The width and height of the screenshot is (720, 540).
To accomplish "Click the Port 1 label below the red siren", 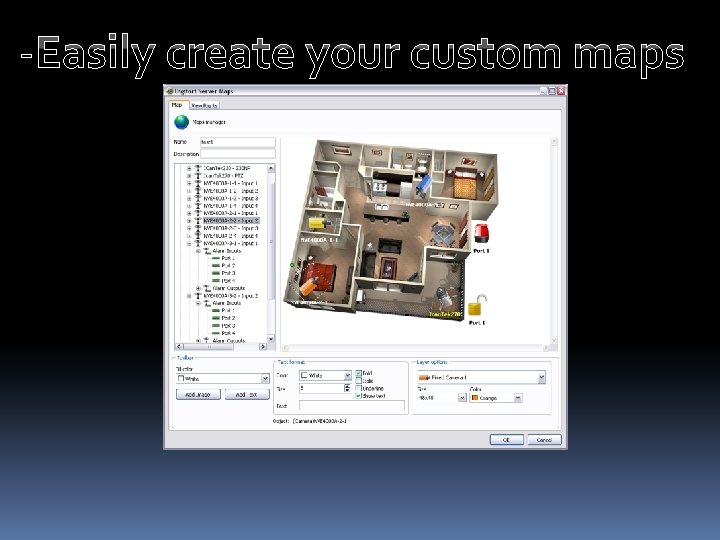I will click(x=481, y=251).
